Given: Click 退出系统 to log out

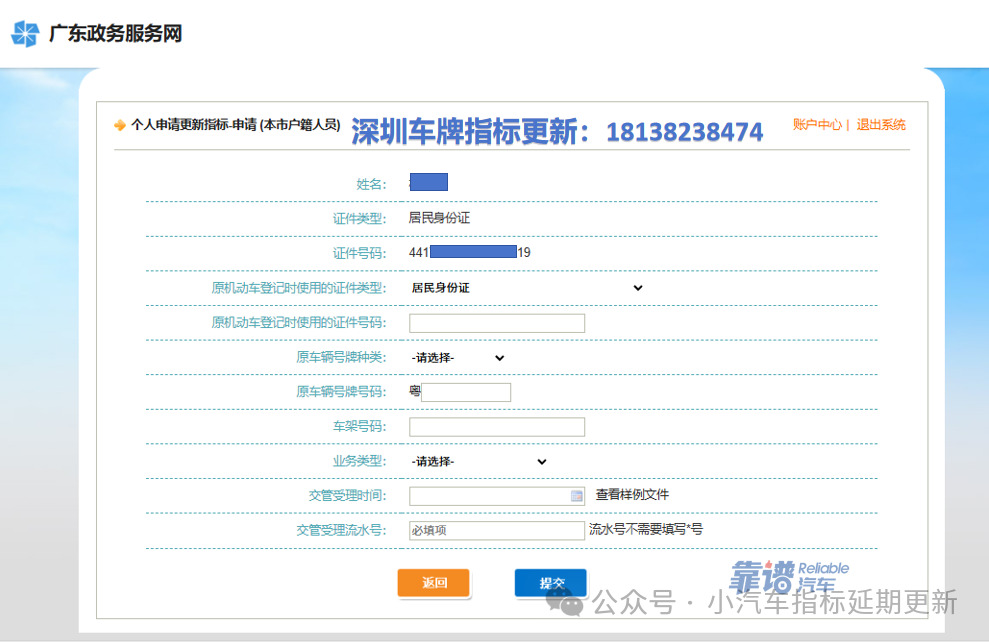Looking at the screenshot, I should click(881, 125).
